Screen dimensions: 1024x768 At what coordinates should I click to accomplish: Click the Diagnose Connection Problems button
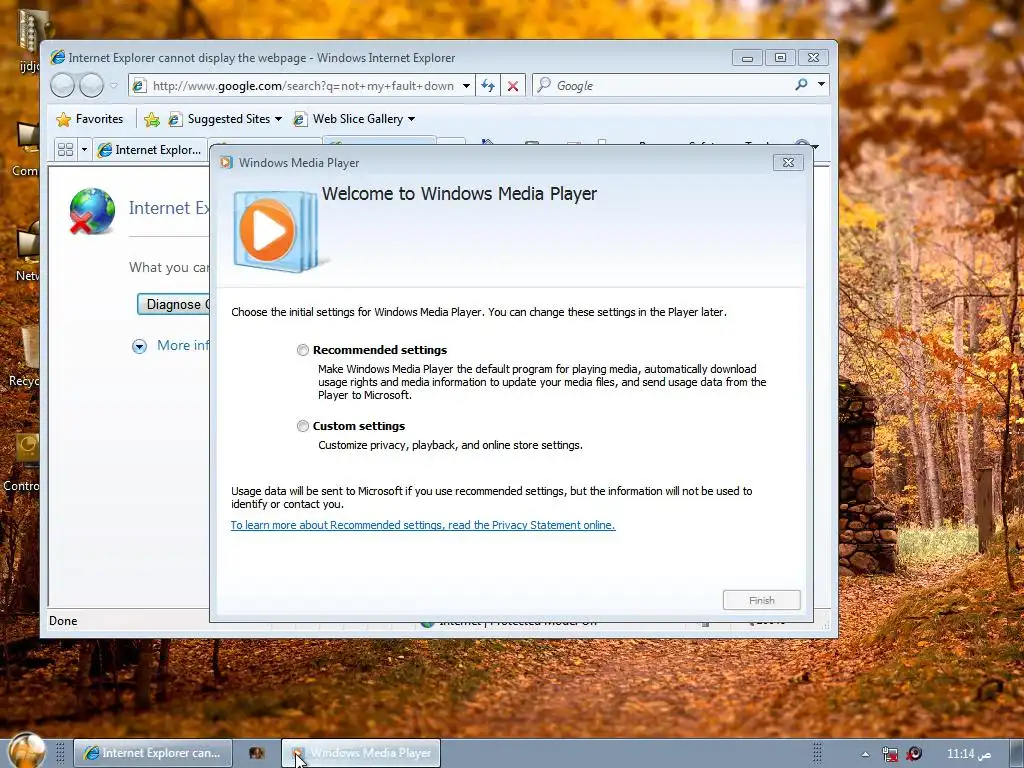174,304
